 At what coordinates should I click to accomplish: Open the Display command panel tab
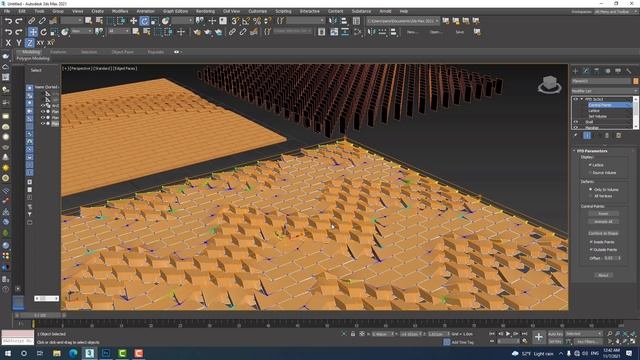pyautogui.click(x=618, y=71)
